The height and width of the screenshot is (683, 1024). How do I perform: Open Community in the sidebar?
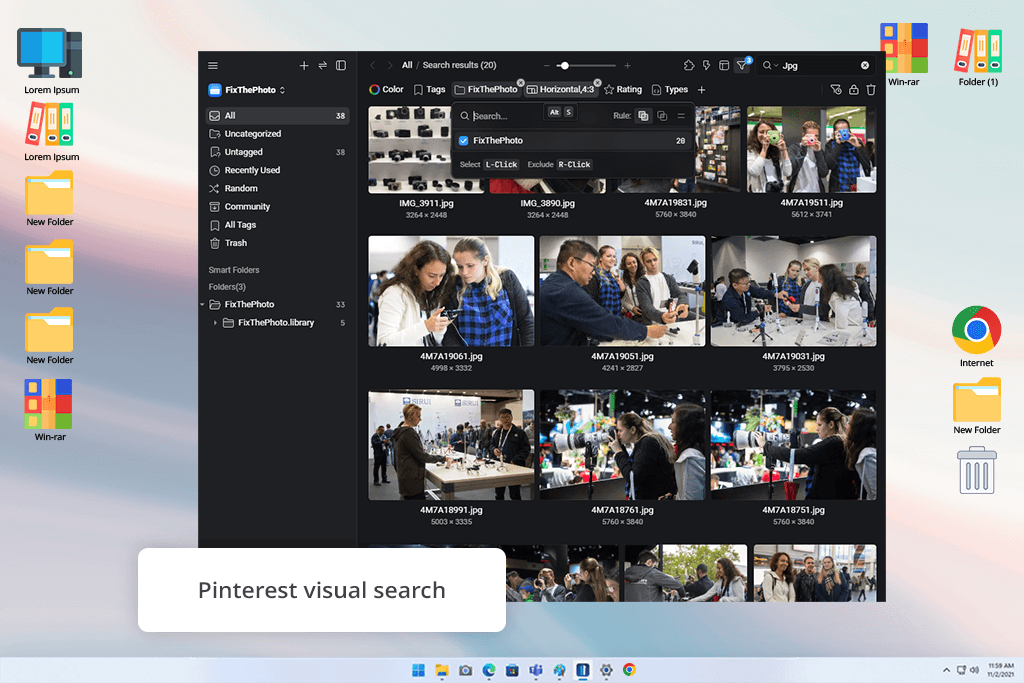pyautogui.click(x=278, y=207)
